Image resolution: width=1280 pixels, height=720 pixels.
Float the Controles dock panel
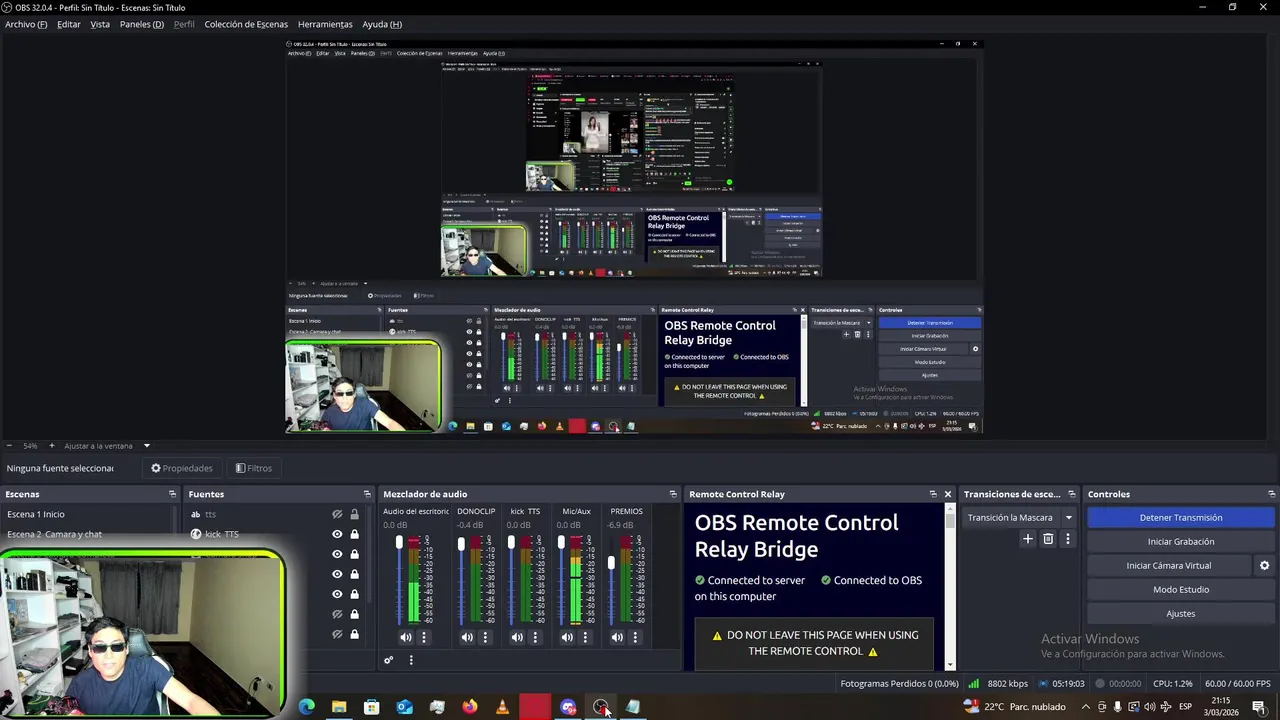pos(1271,494)
